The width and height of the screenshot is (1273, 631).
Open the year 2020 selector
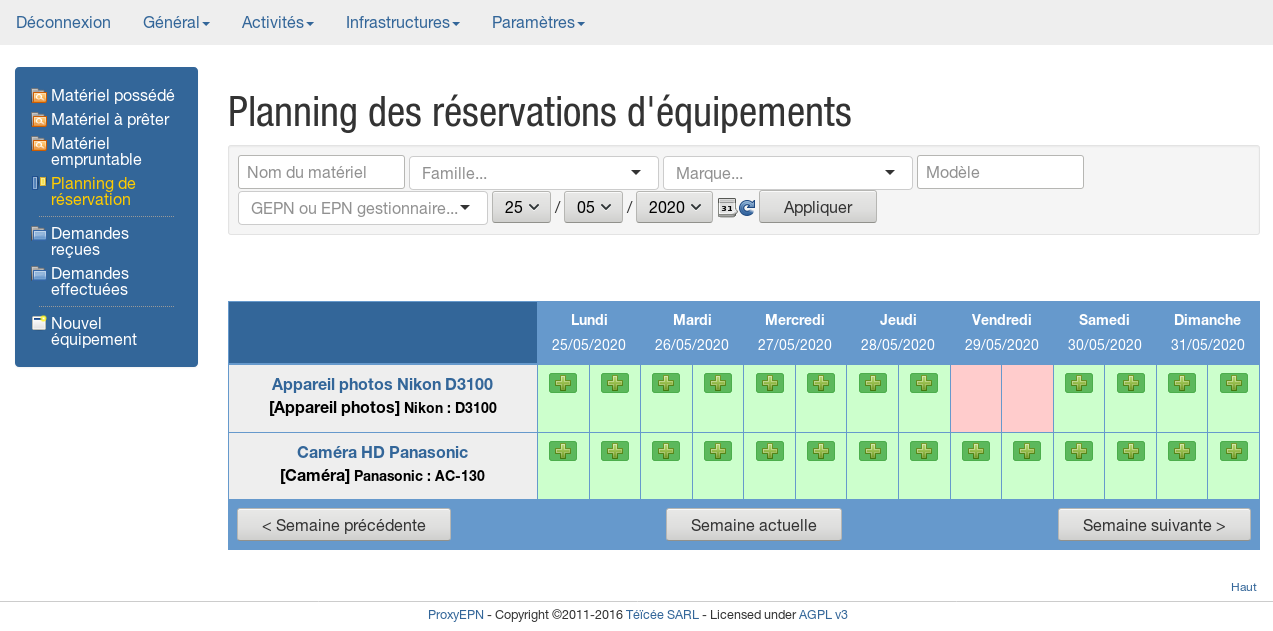tap(673, 208)
